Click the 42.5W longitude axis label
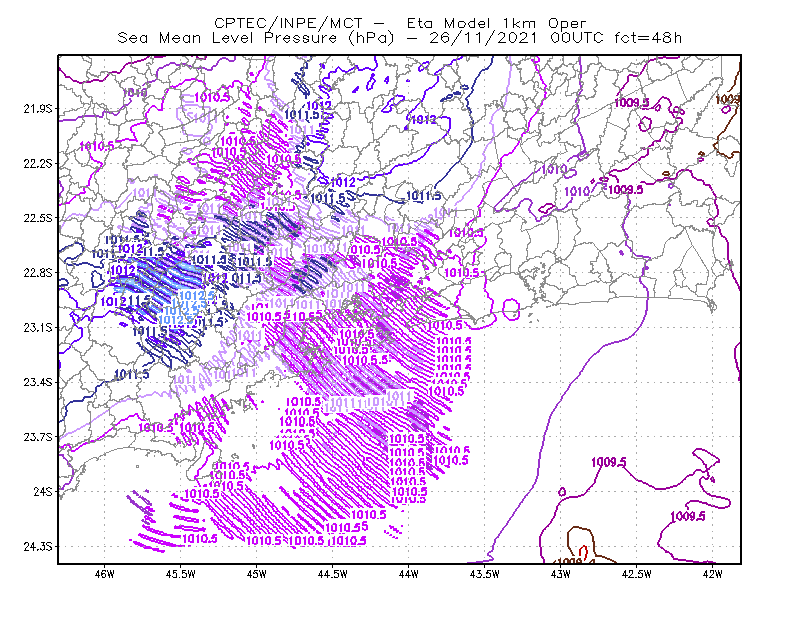 [x=637, y=574]
